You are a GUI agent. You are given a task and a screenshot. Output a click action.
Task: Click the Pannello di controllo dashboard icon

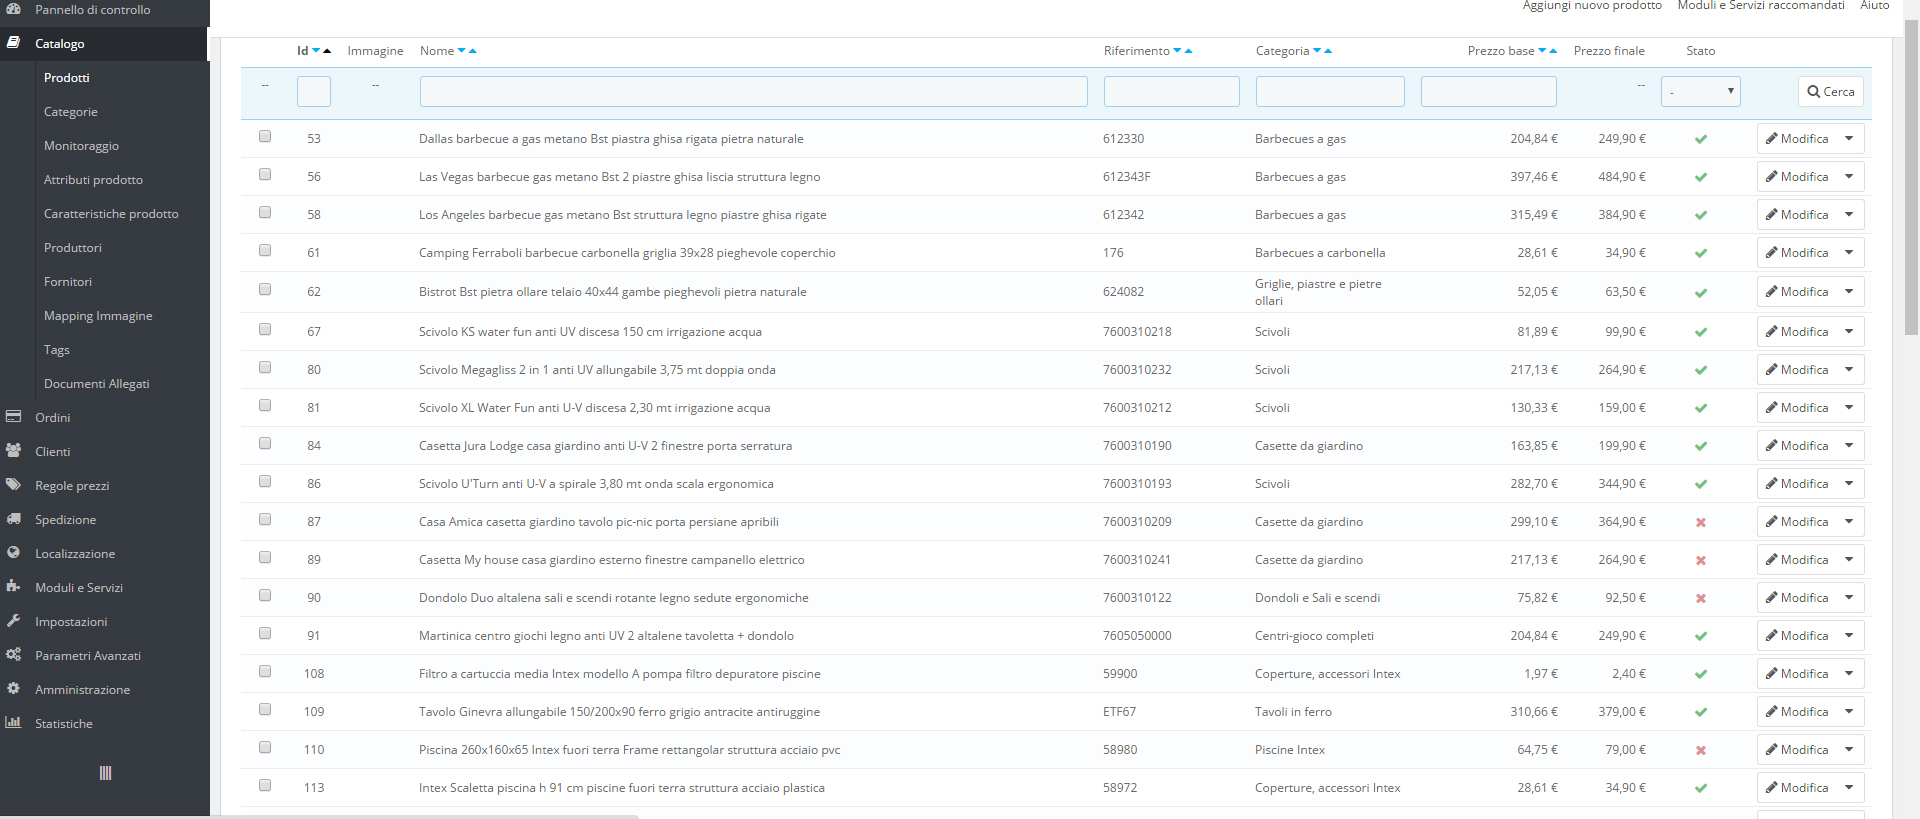13,8
